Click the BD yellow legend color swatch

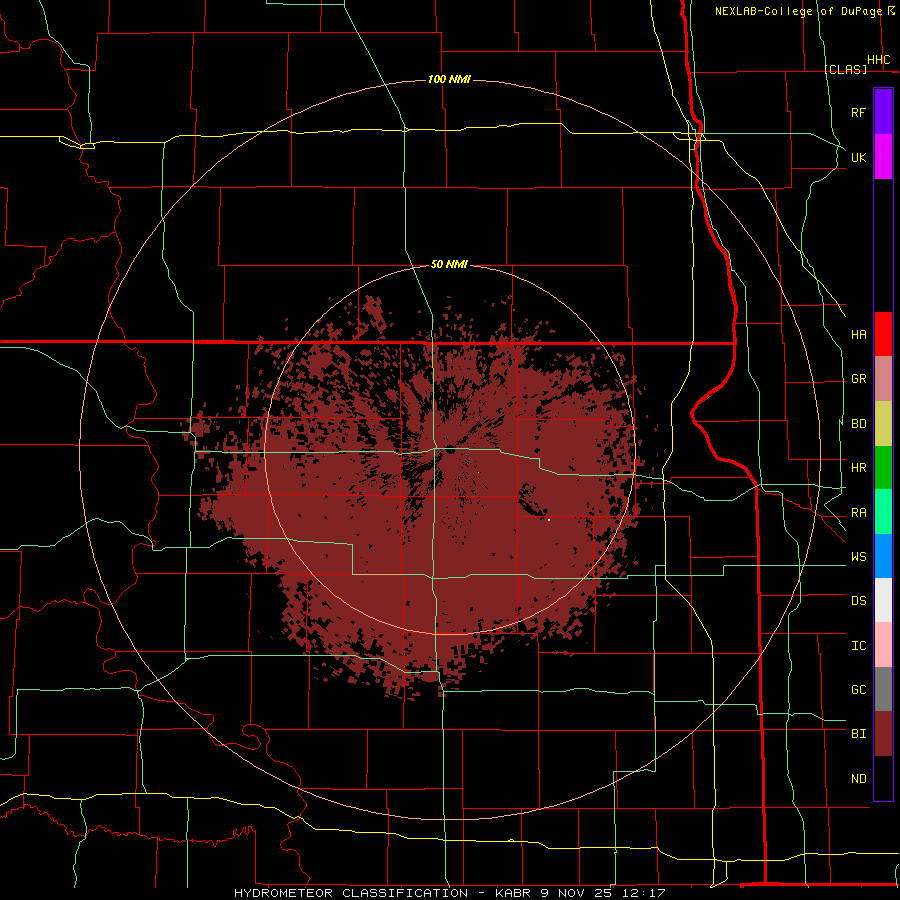click(x=883, y=424)
